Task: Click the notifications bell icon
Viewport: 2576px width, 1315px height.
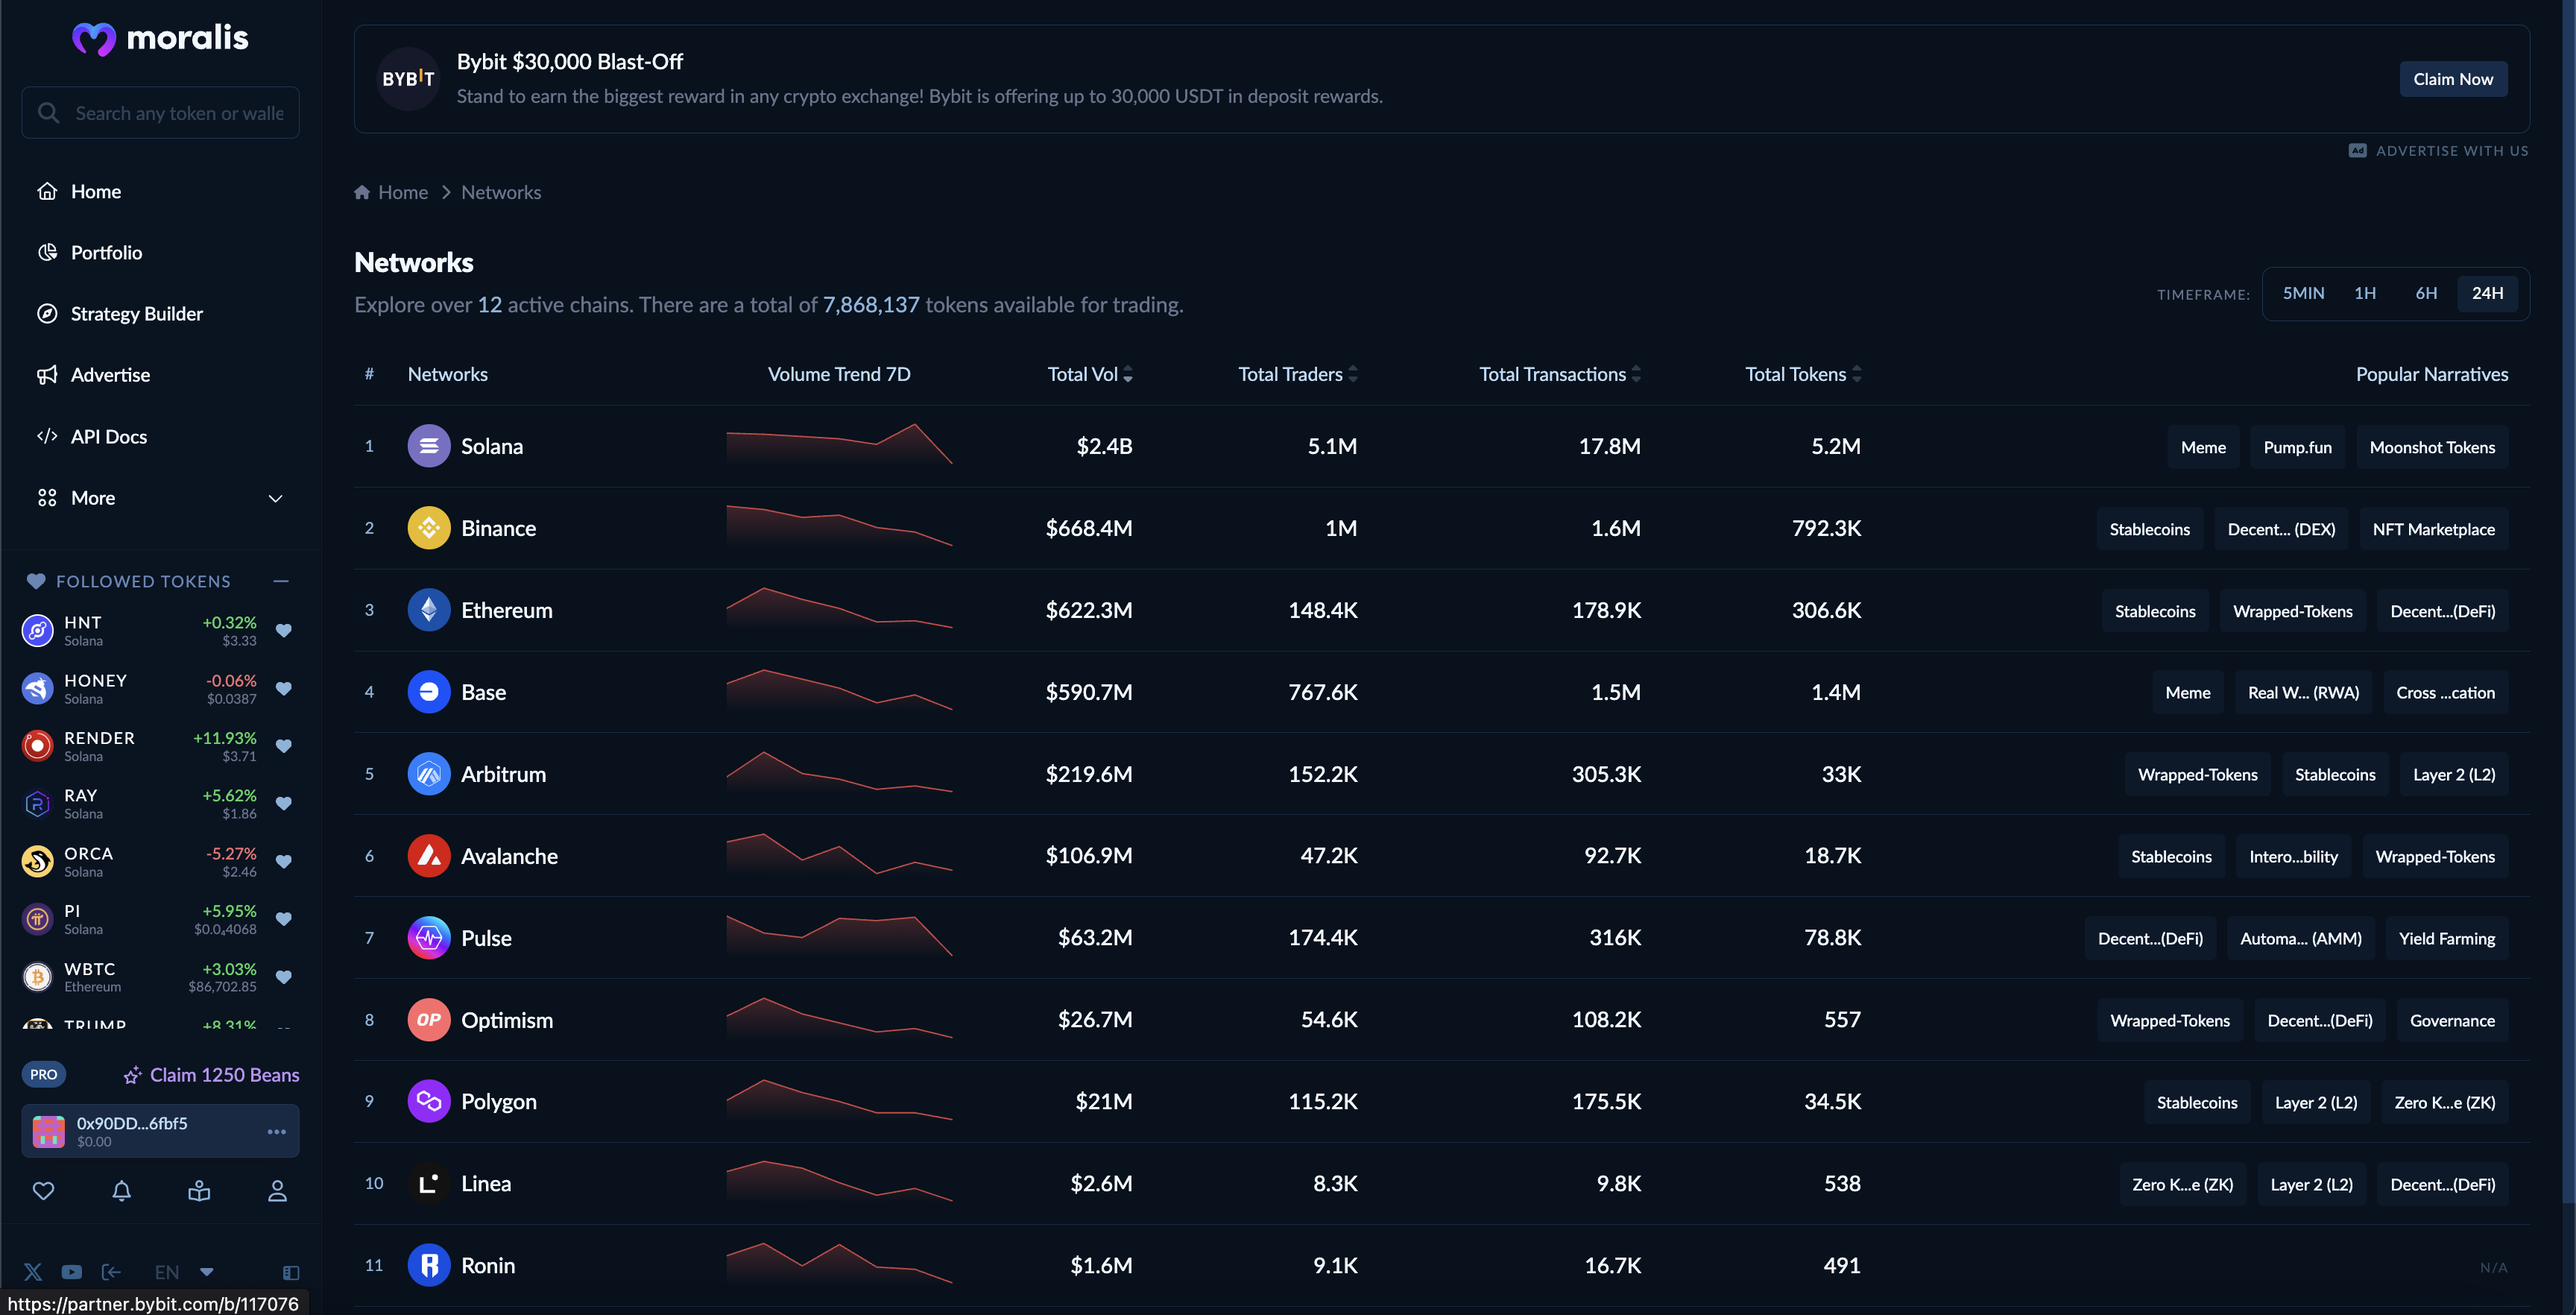Action: [121, 1191]
